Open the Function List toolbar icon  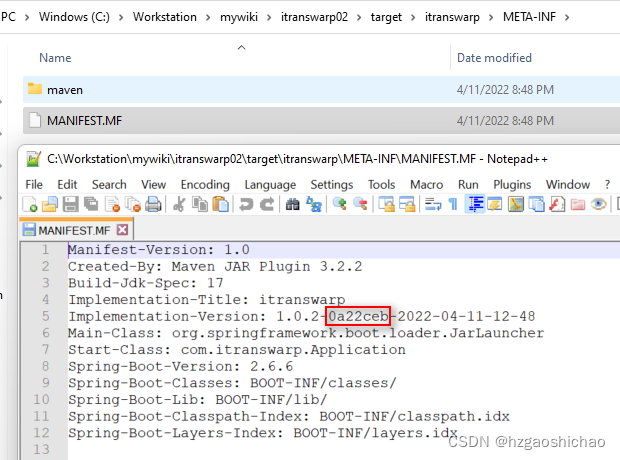coord(557,204)
